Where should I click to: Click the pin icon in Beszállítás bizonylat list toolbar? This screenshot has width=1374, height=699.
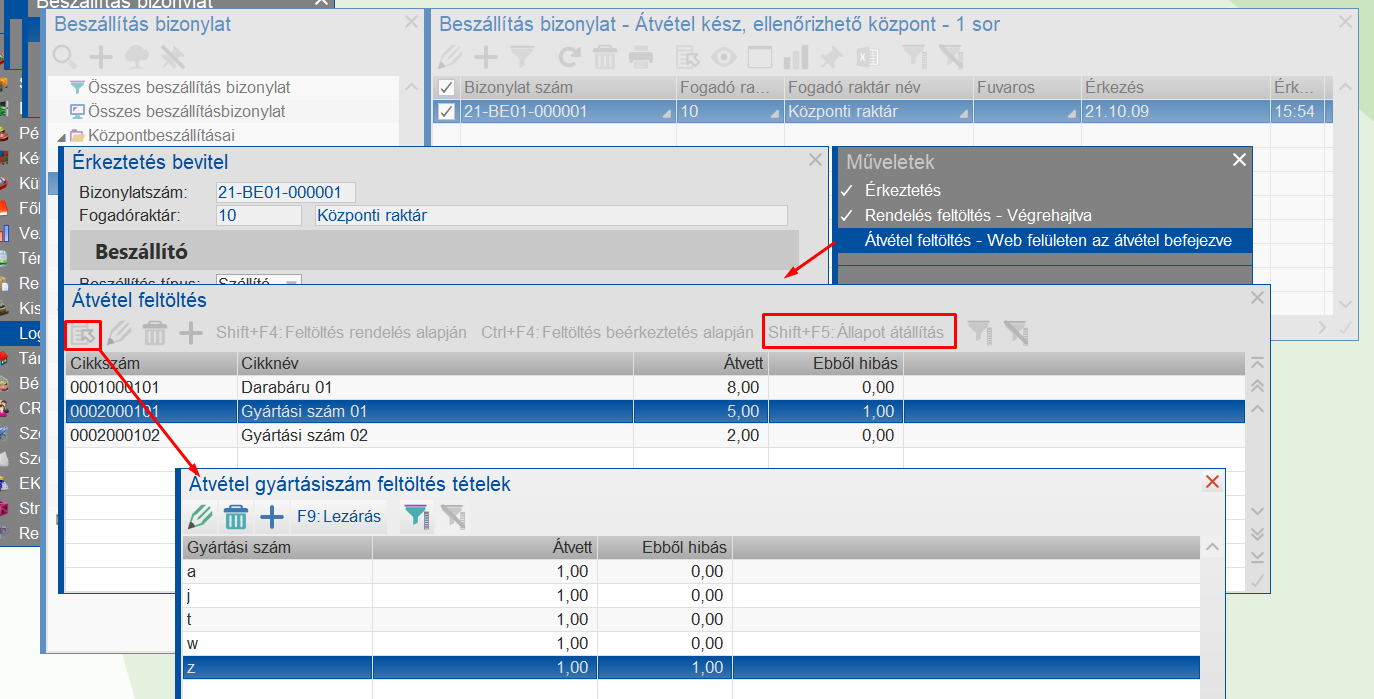[831, 57]
